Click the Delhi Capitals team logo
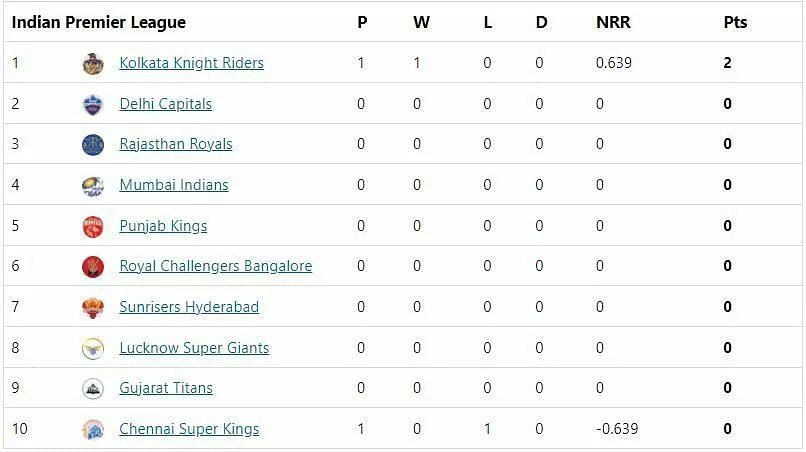 coord(93,104)
